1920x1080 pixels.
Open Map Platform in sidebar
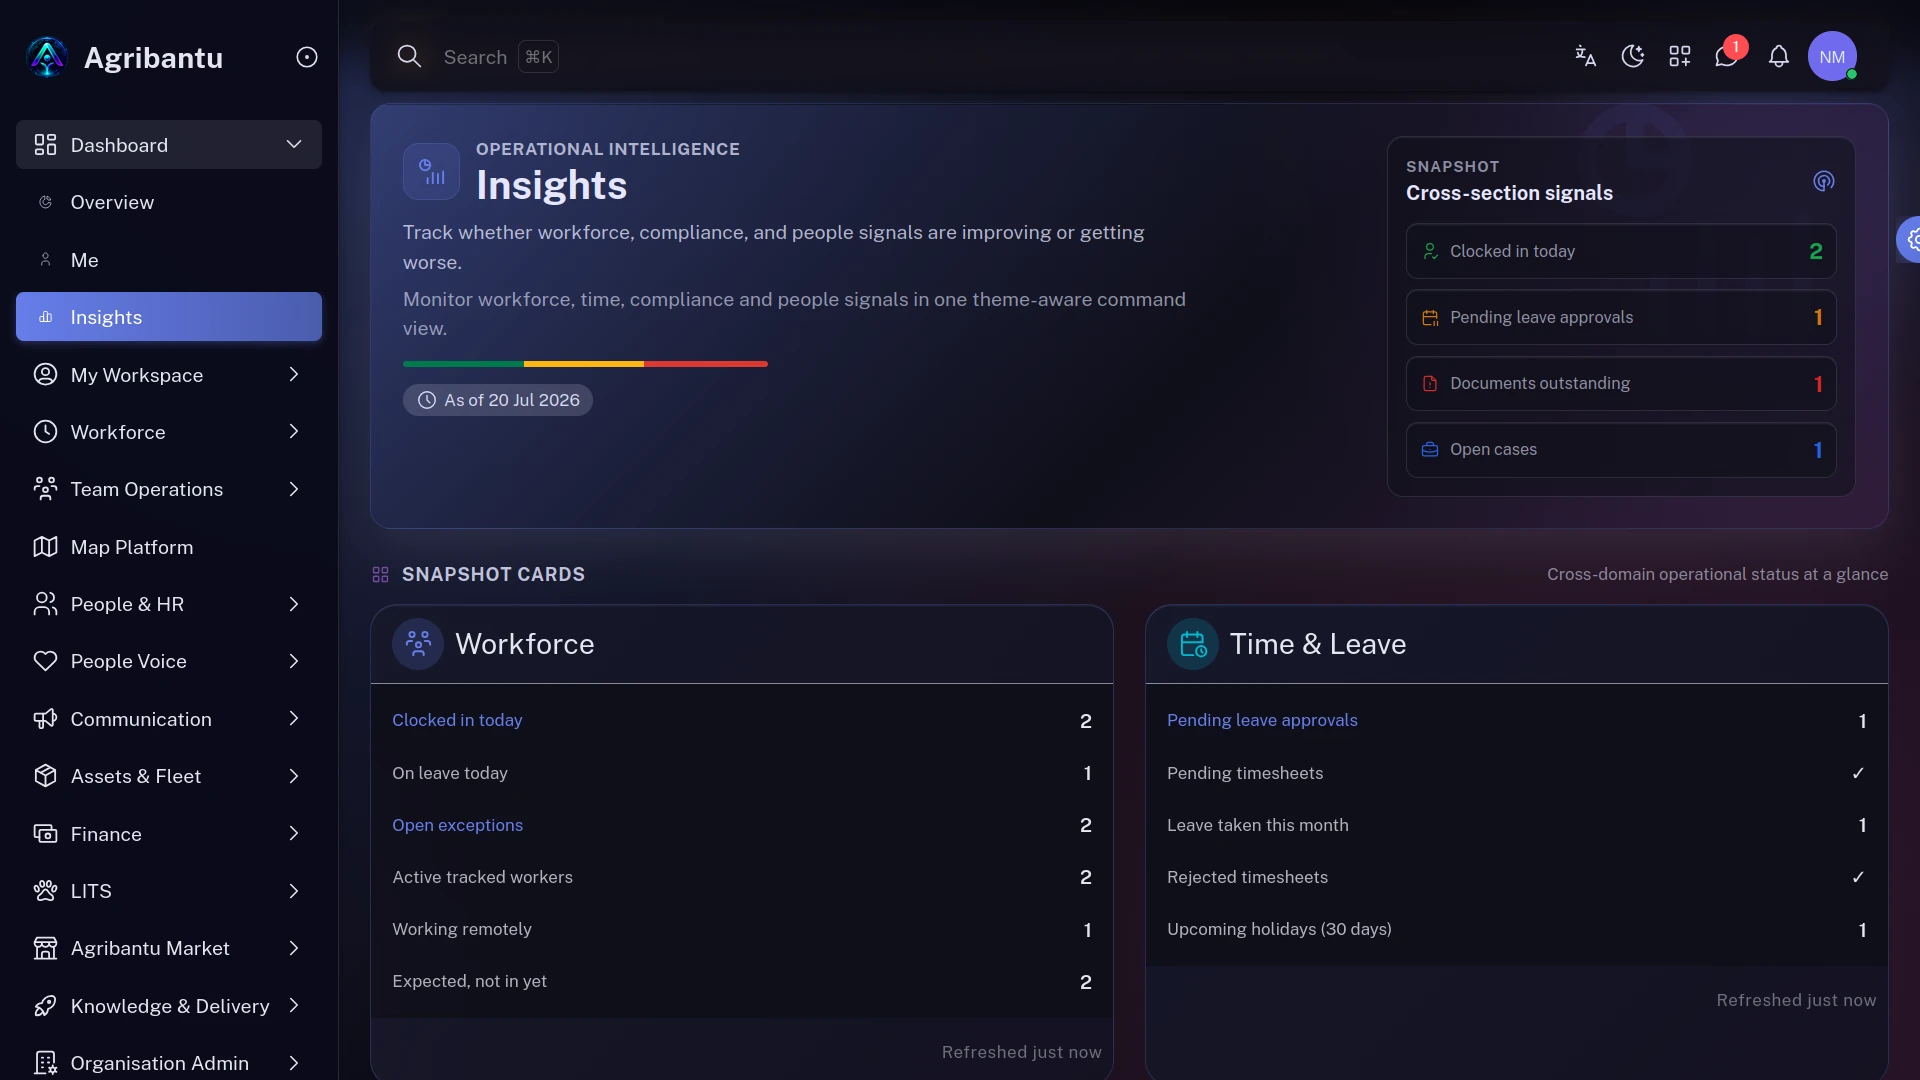[169, 547]
